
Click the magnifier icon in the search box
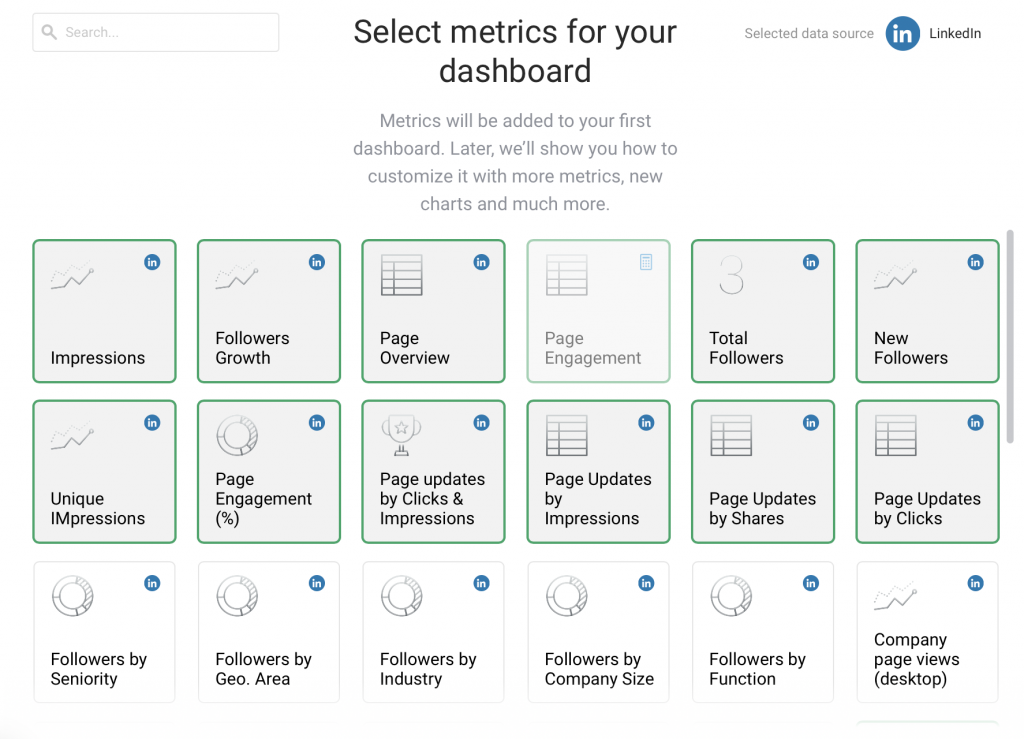click(50, 33)
